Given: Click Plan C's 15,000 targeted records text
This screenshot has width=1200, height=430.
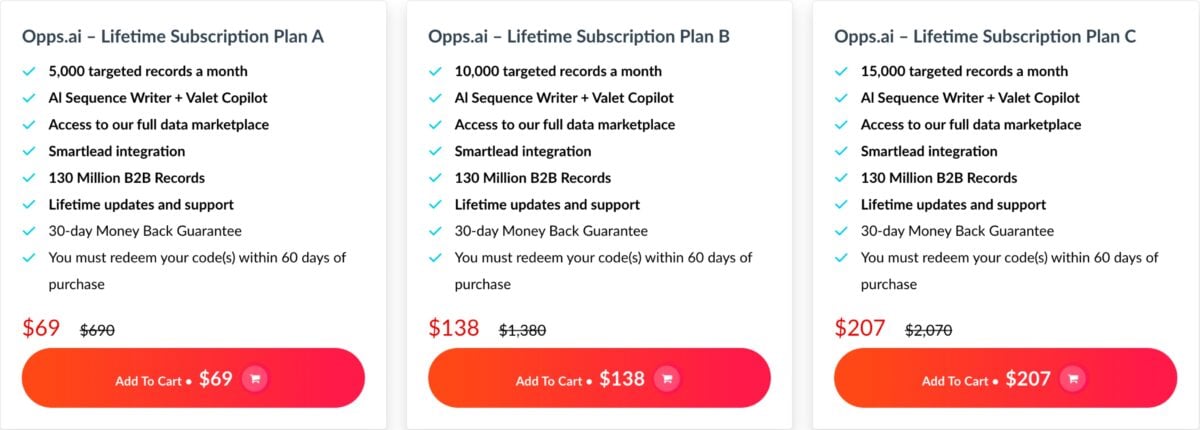Looking at the screenshot, I should click(964, 72).
